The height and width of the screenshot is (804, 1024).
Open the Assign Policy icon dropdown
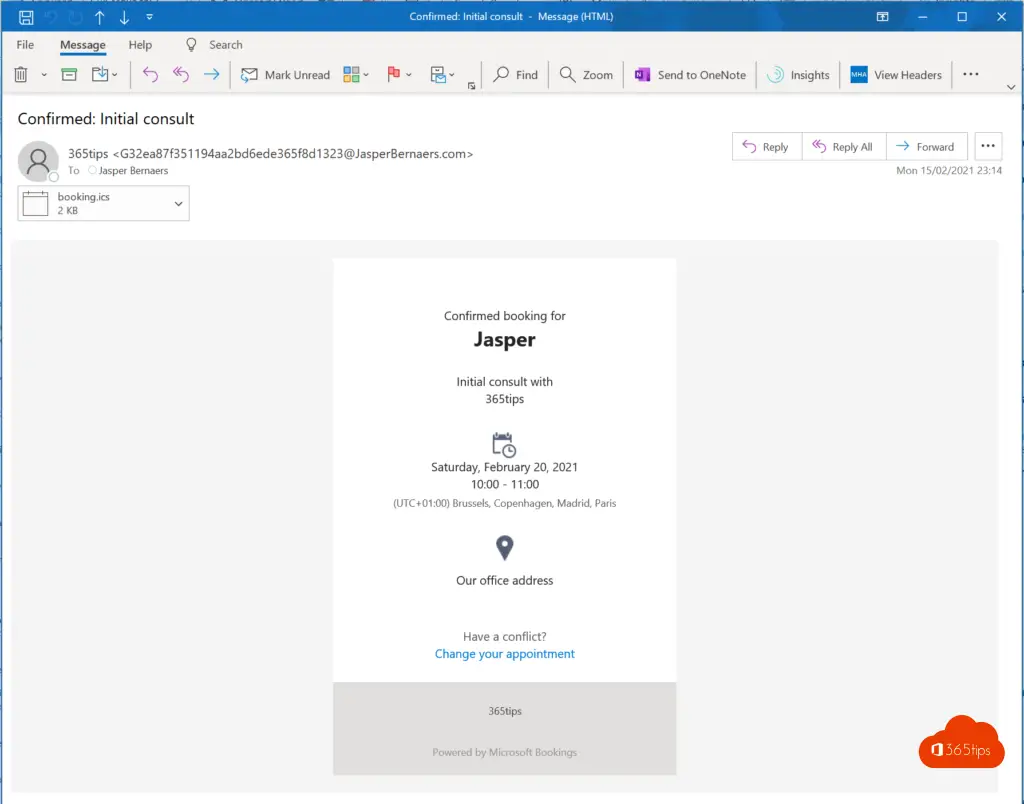tap(442, 74)
